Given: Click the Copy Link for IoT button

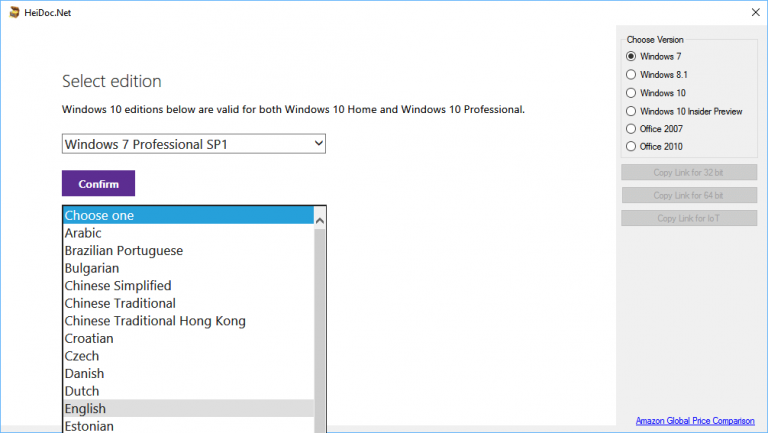Looking at the screenshot, I should [x=689, y=218].
